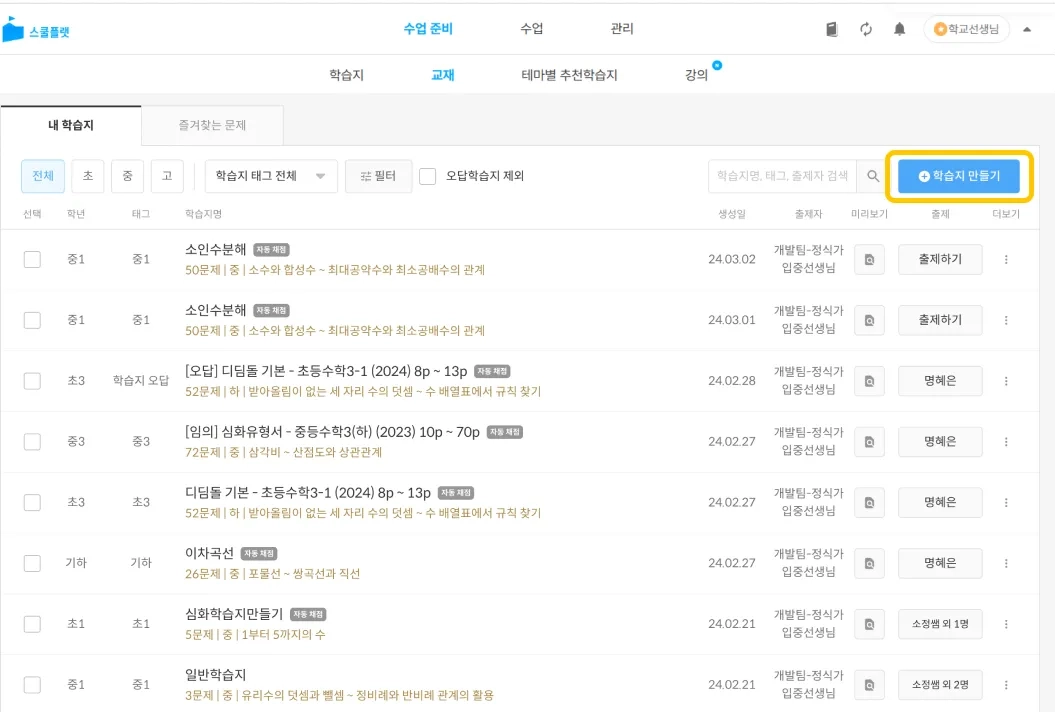Screen dimensions: 1055x712
Task: Check the 일반학습지 row
Action: [32, 684]
